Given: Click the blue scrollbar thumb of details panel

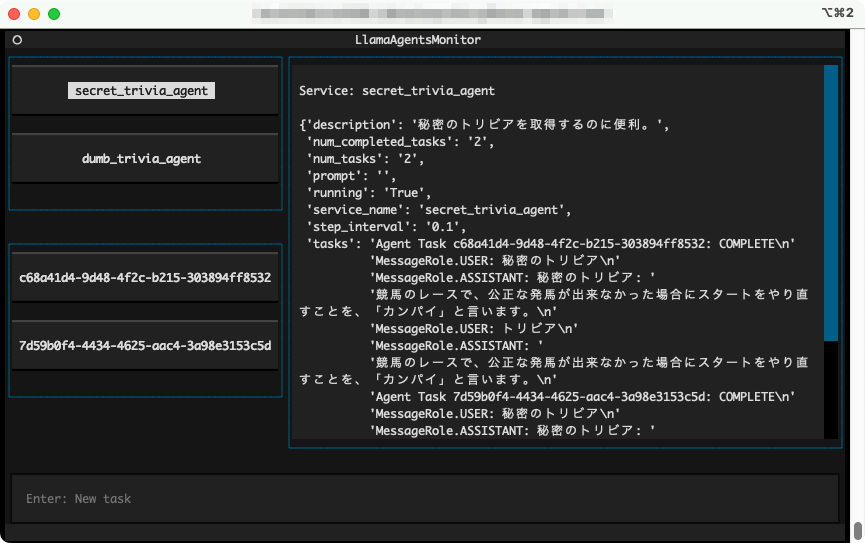Looking at the screenshot, I should pyautogui.click(x=831, y=203).
